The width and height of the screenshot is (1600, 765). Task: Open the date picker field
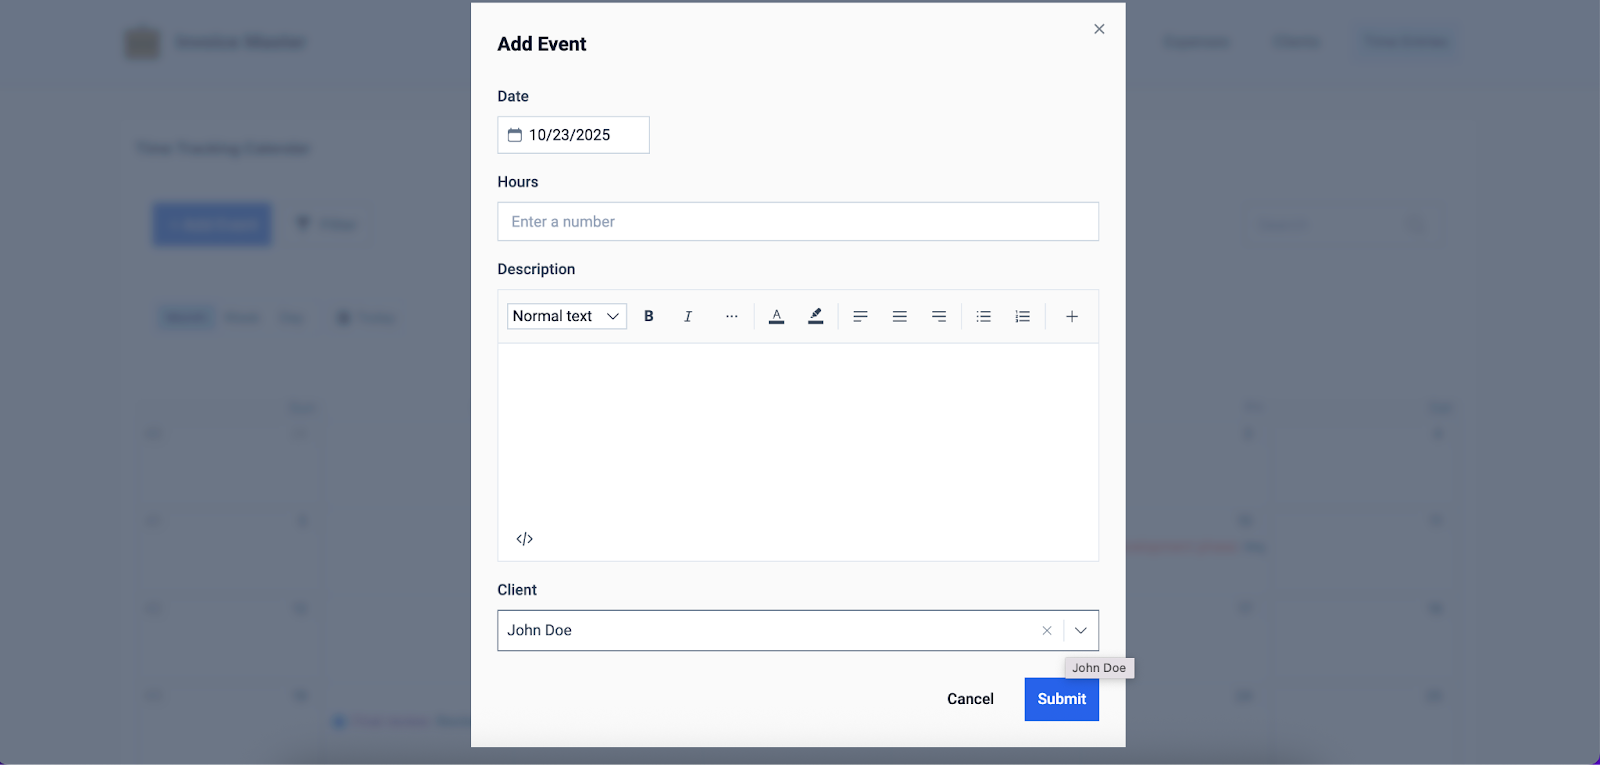tap(573, 135)
